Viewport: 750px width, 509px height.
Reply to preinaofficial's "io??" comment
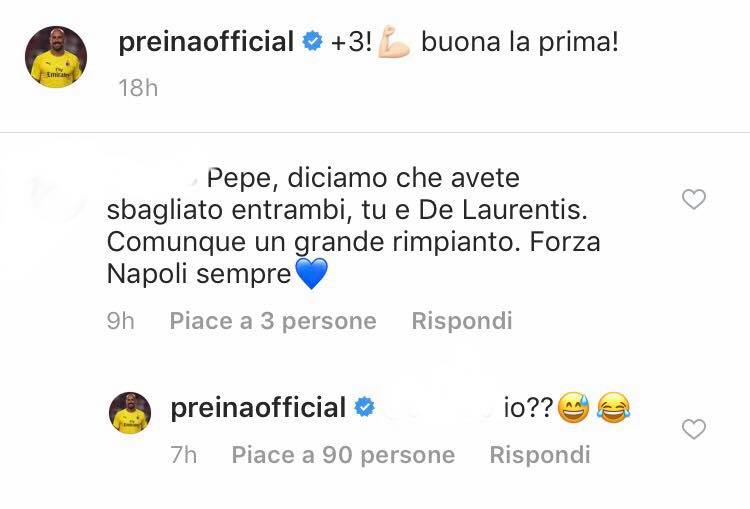point(540,455)
